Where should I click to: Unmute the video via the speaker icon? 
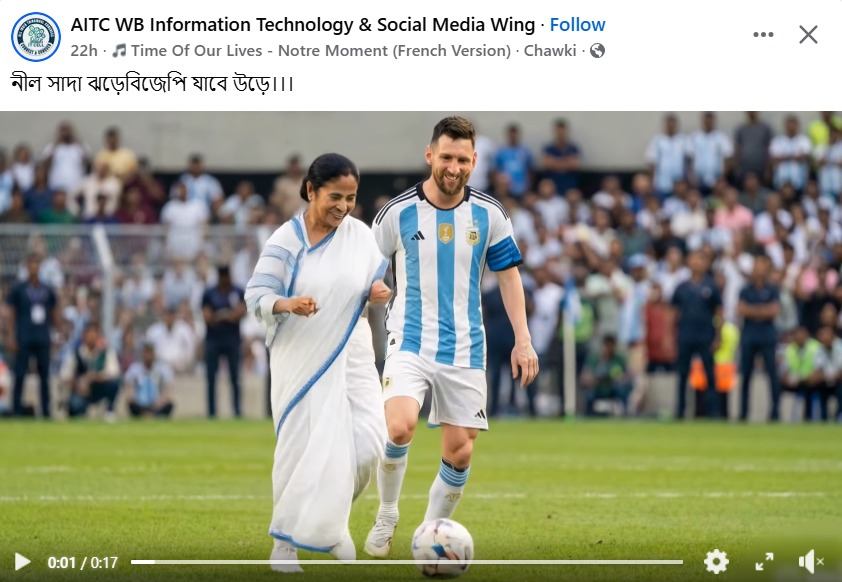811,562
